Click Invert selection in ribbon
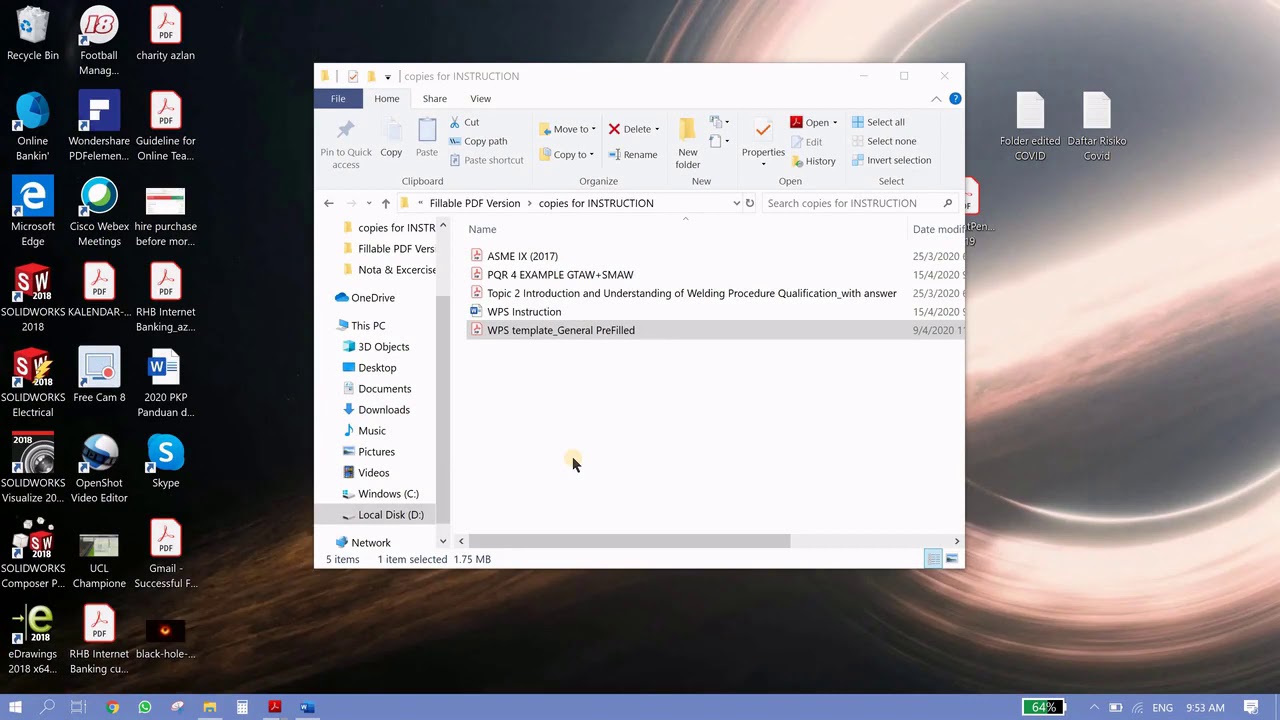This screenshot has height=720, width=1280. coord(891,160)
